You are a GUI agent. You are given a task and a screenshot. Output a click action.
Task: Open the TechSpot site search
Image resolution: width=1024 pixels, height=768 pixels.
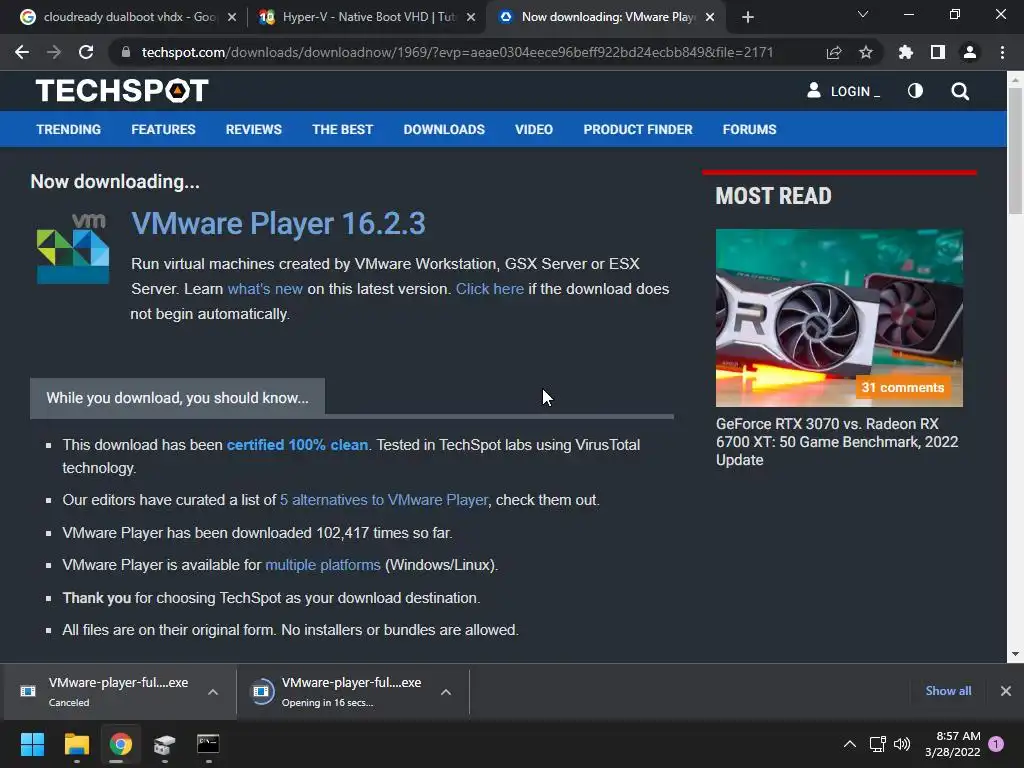(960, 91)
